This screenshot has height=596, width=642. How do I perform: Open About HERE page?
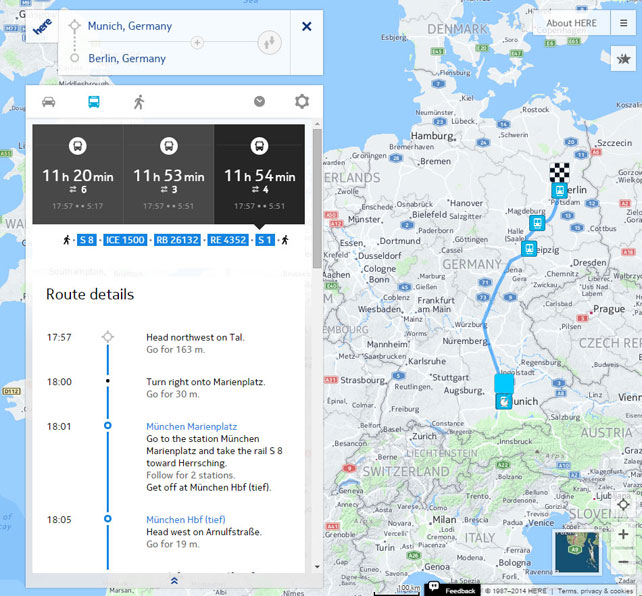tap(573, 24)
